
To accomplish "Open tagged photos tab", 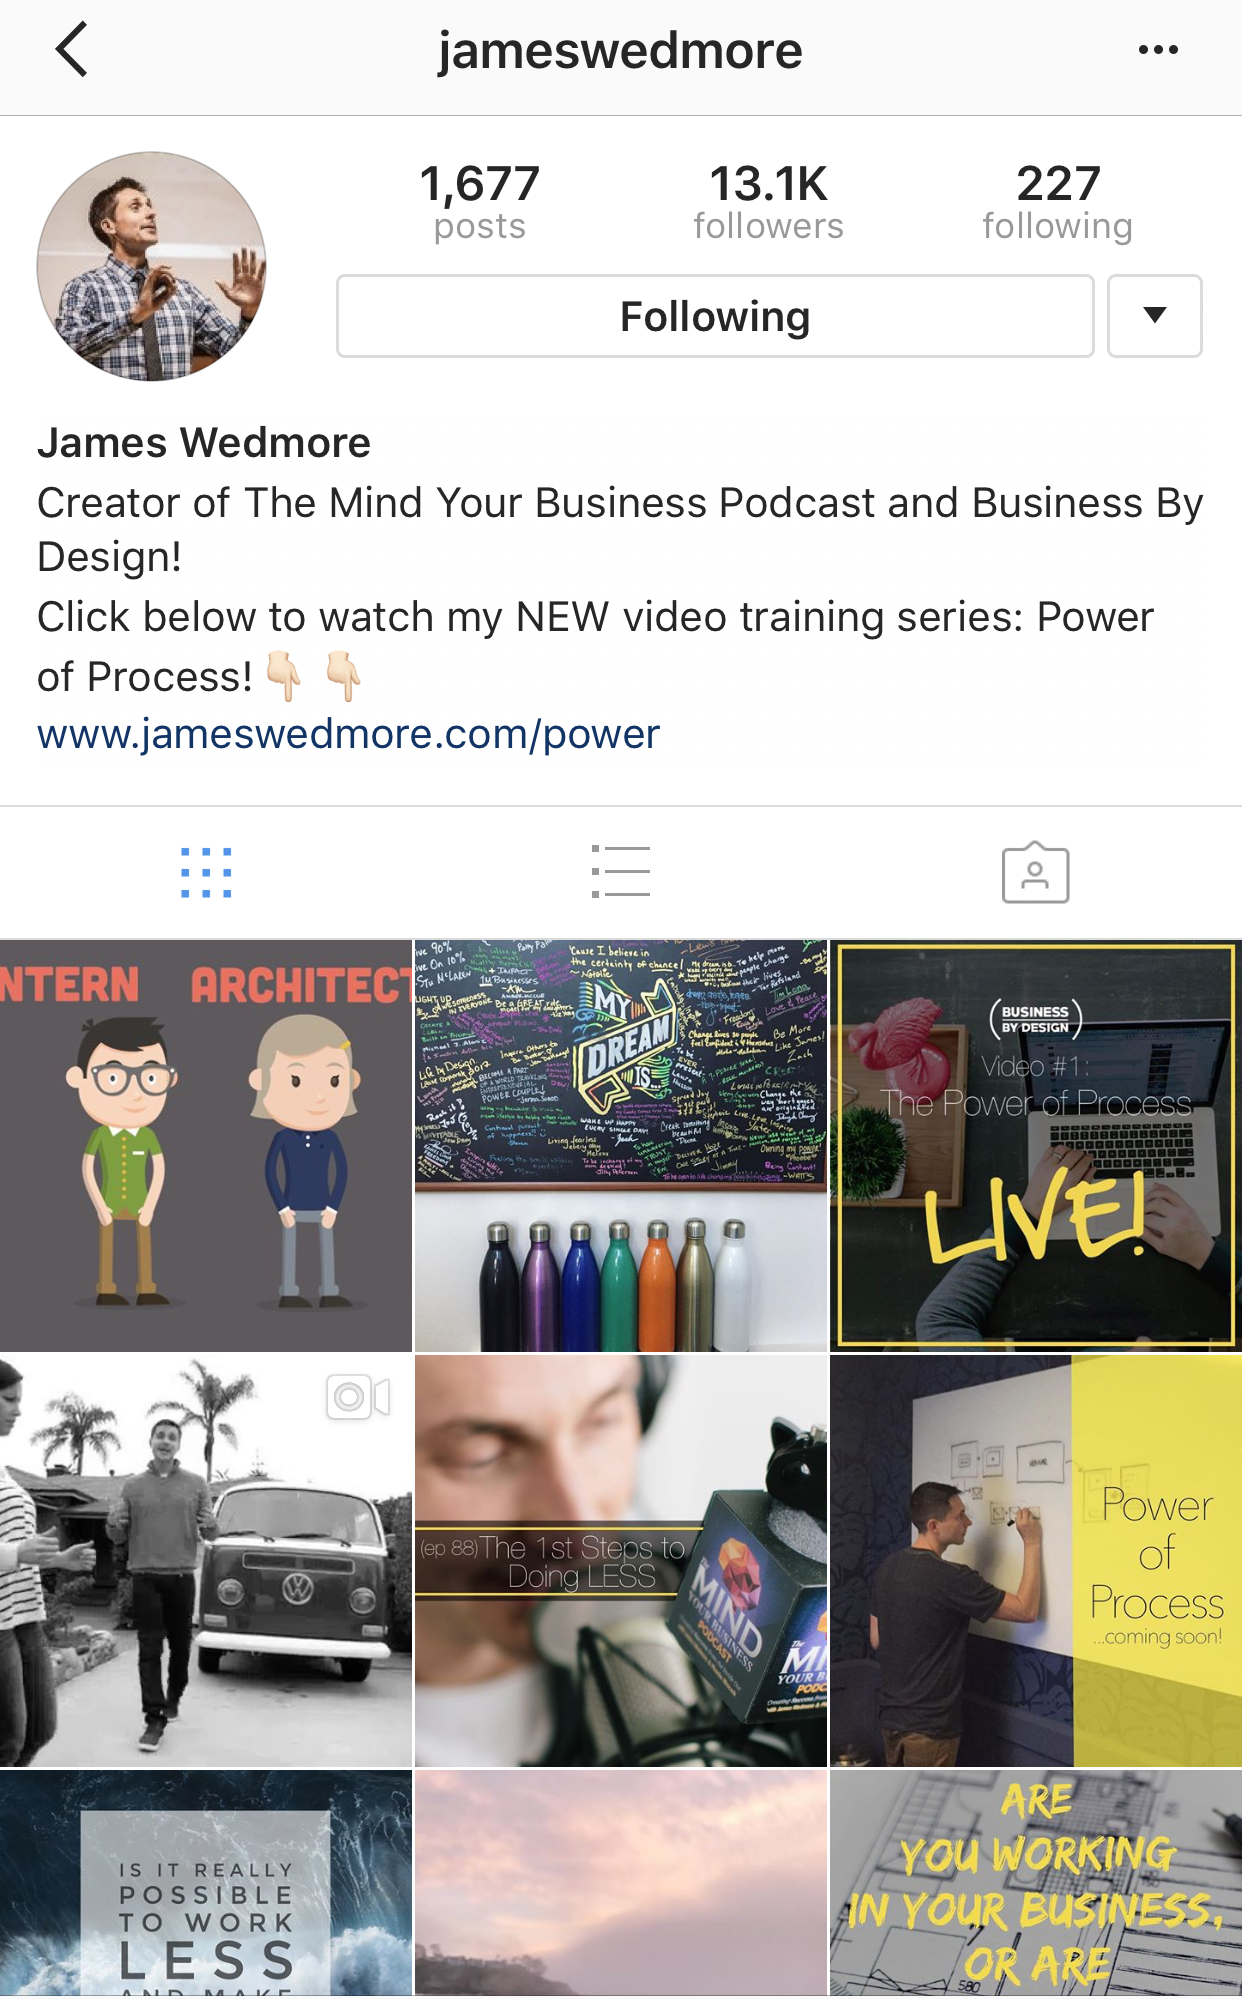I will pyautogui.click(x=1035, y=872).
